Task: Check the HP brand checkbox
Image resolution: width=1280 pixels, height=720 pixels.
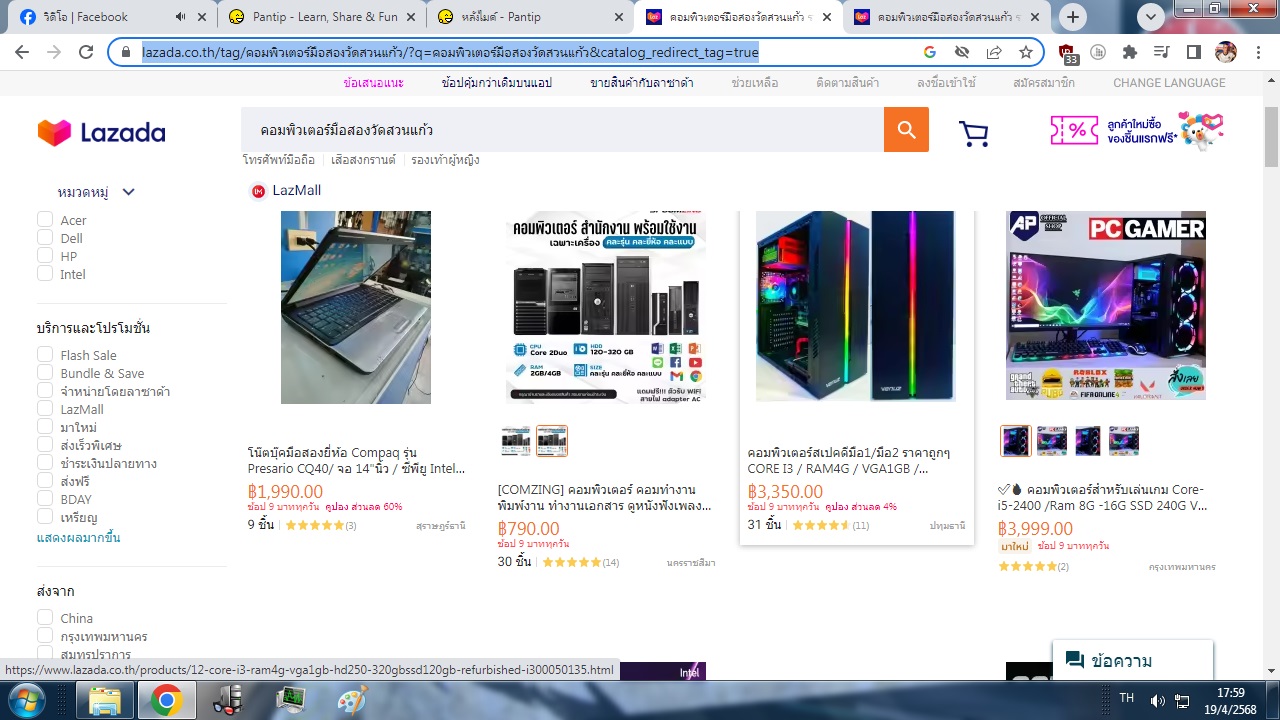Action: [x=45, y=256]
